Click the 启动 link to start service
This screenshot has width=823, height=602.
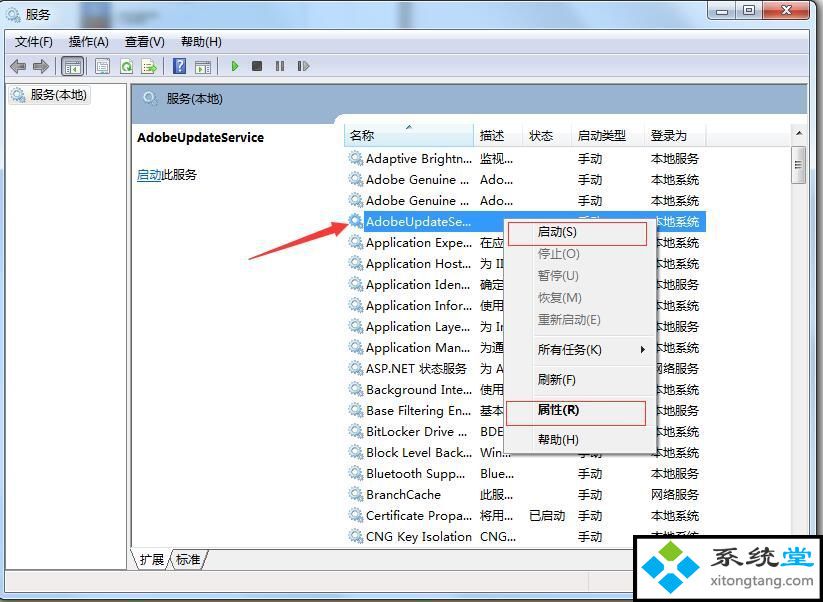point(149,174)
